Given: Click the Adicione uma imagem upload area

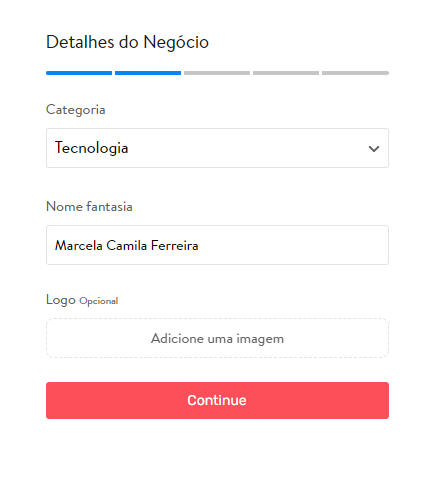Looking at the screenshot, I should coord(217,338).
